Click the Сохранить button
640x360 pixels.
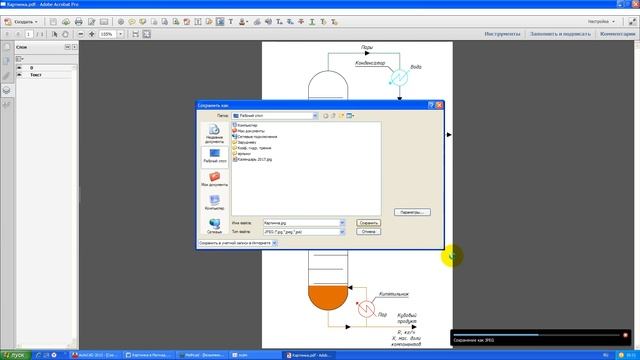pyautogui.click(x=368, y=223)
